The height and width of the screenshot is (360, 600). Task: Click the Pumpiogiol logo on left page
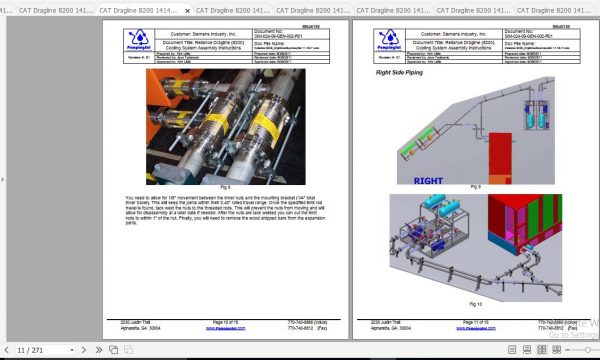139,40
